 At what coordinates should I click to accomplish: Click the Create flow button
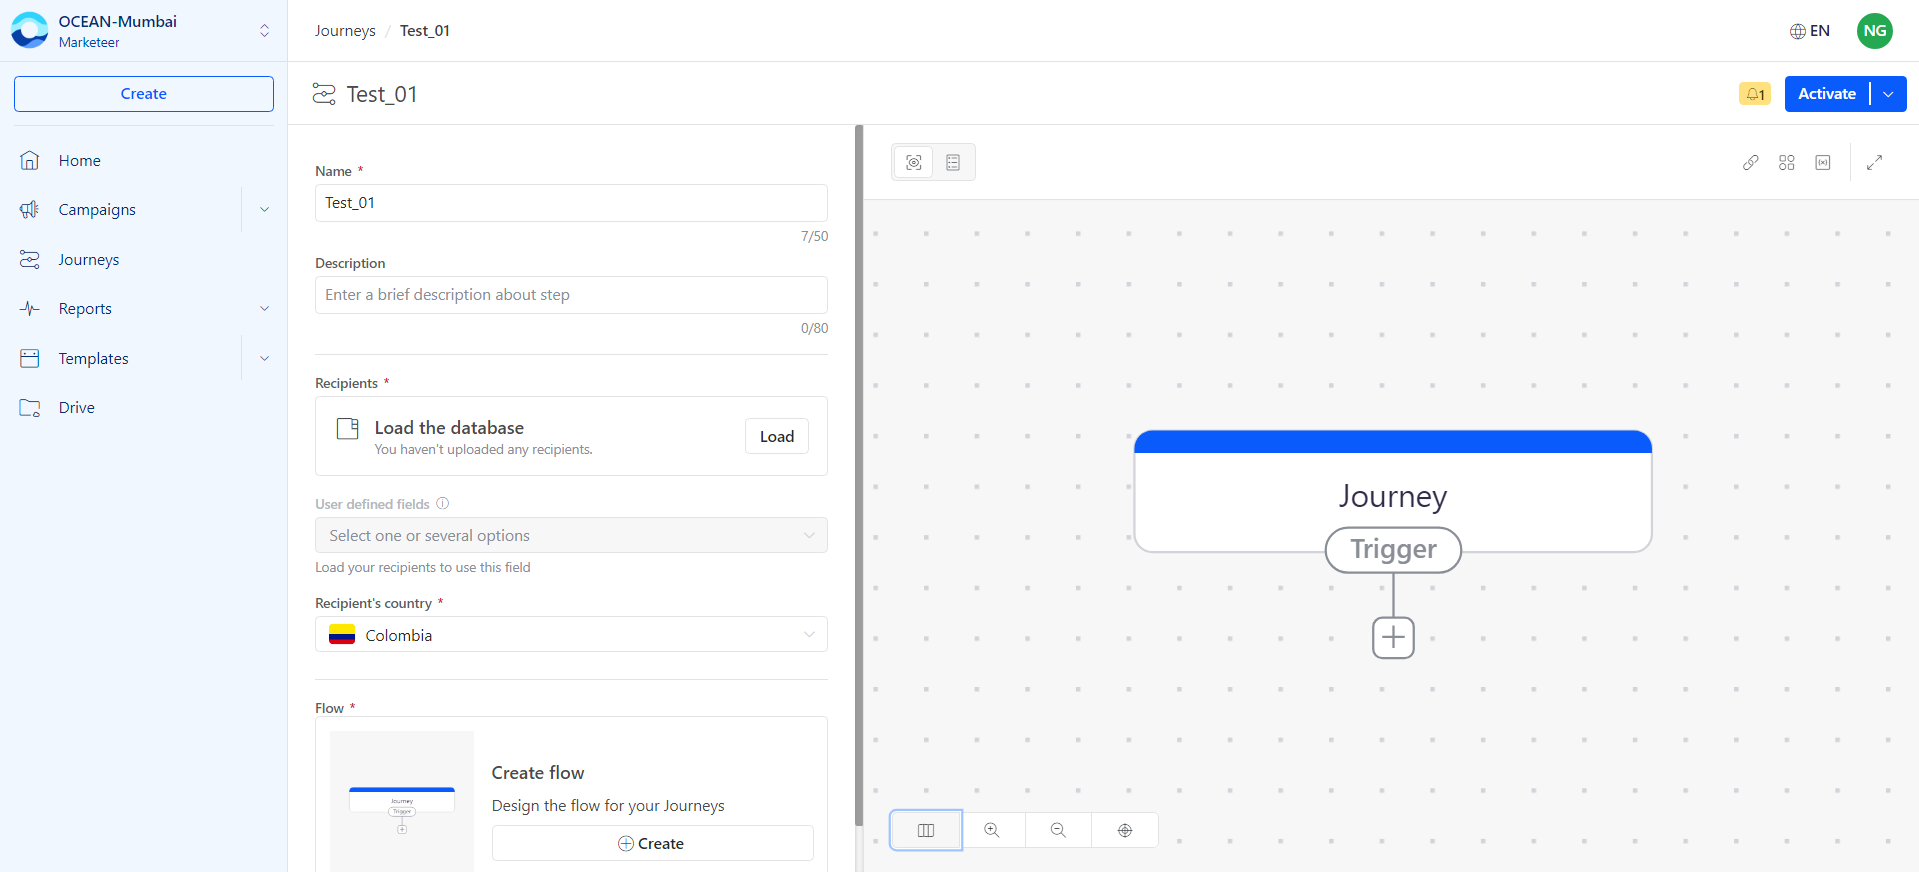652,843
